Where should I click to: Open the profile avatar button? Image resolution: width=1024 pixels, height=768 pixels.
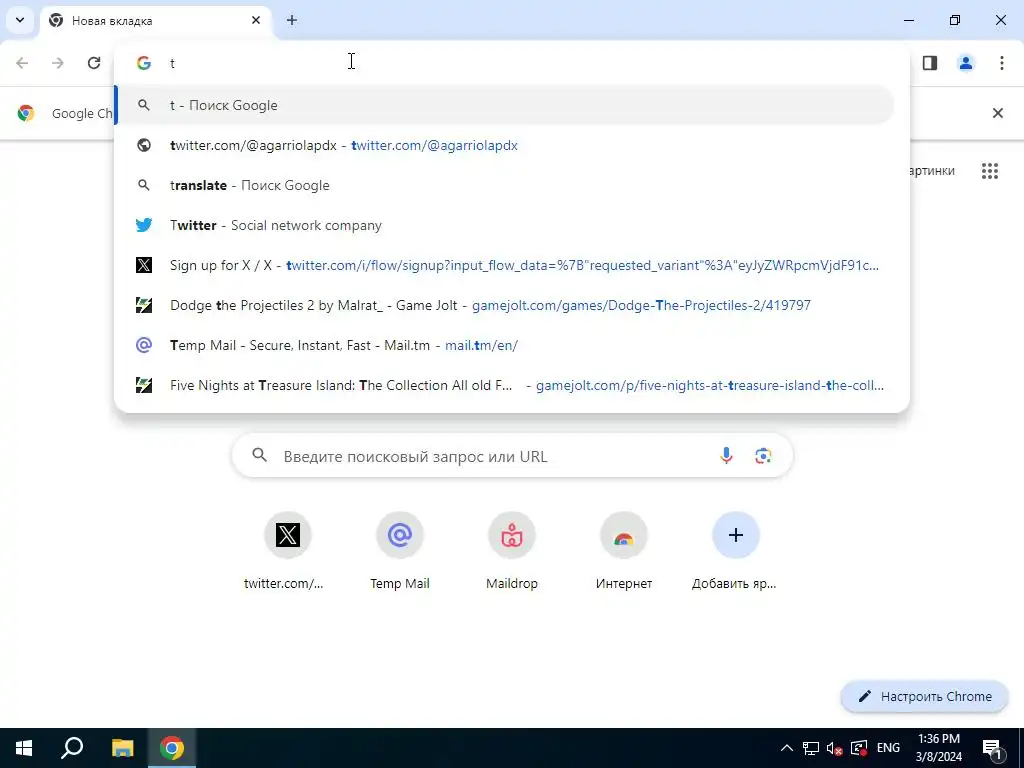point(966,63)
